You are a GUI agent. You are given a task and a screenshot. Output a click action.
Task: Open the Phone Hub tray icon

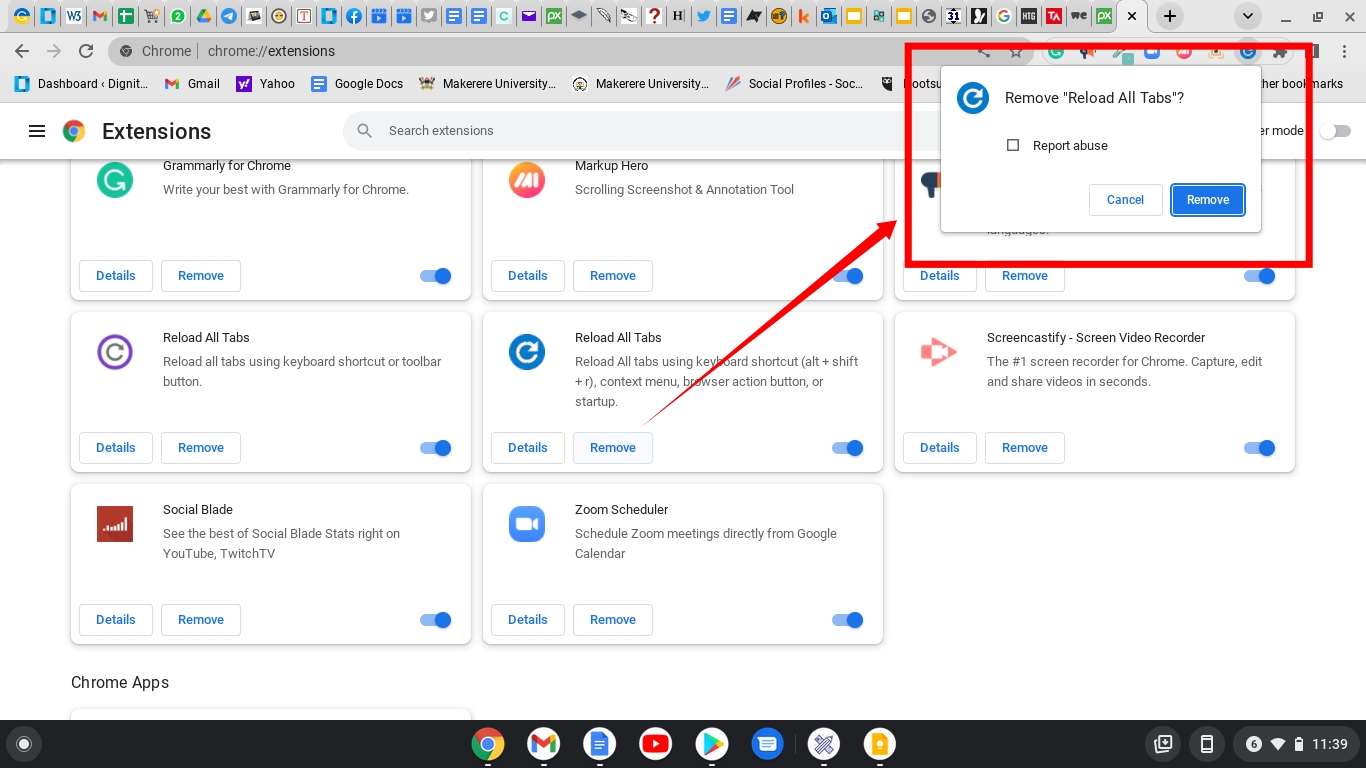pos(1207,744)
